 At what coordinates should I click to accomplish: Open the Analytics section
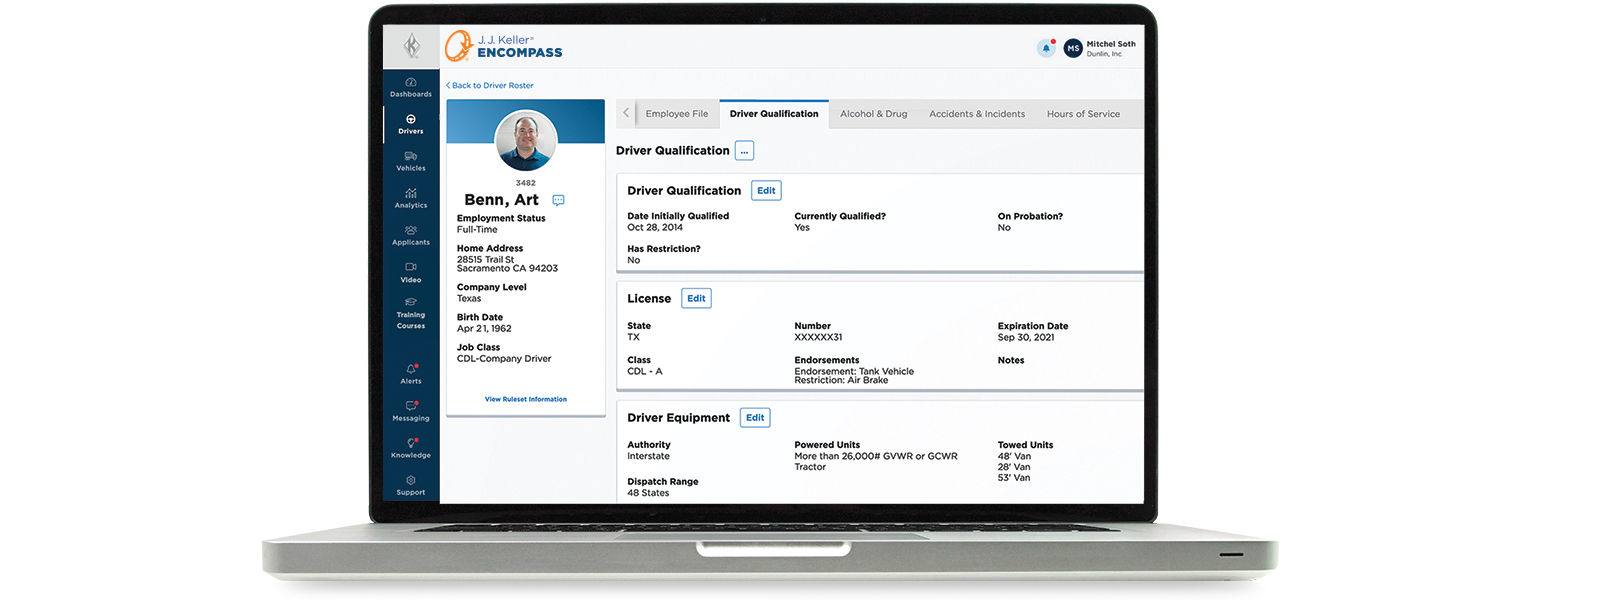(410, 197)
